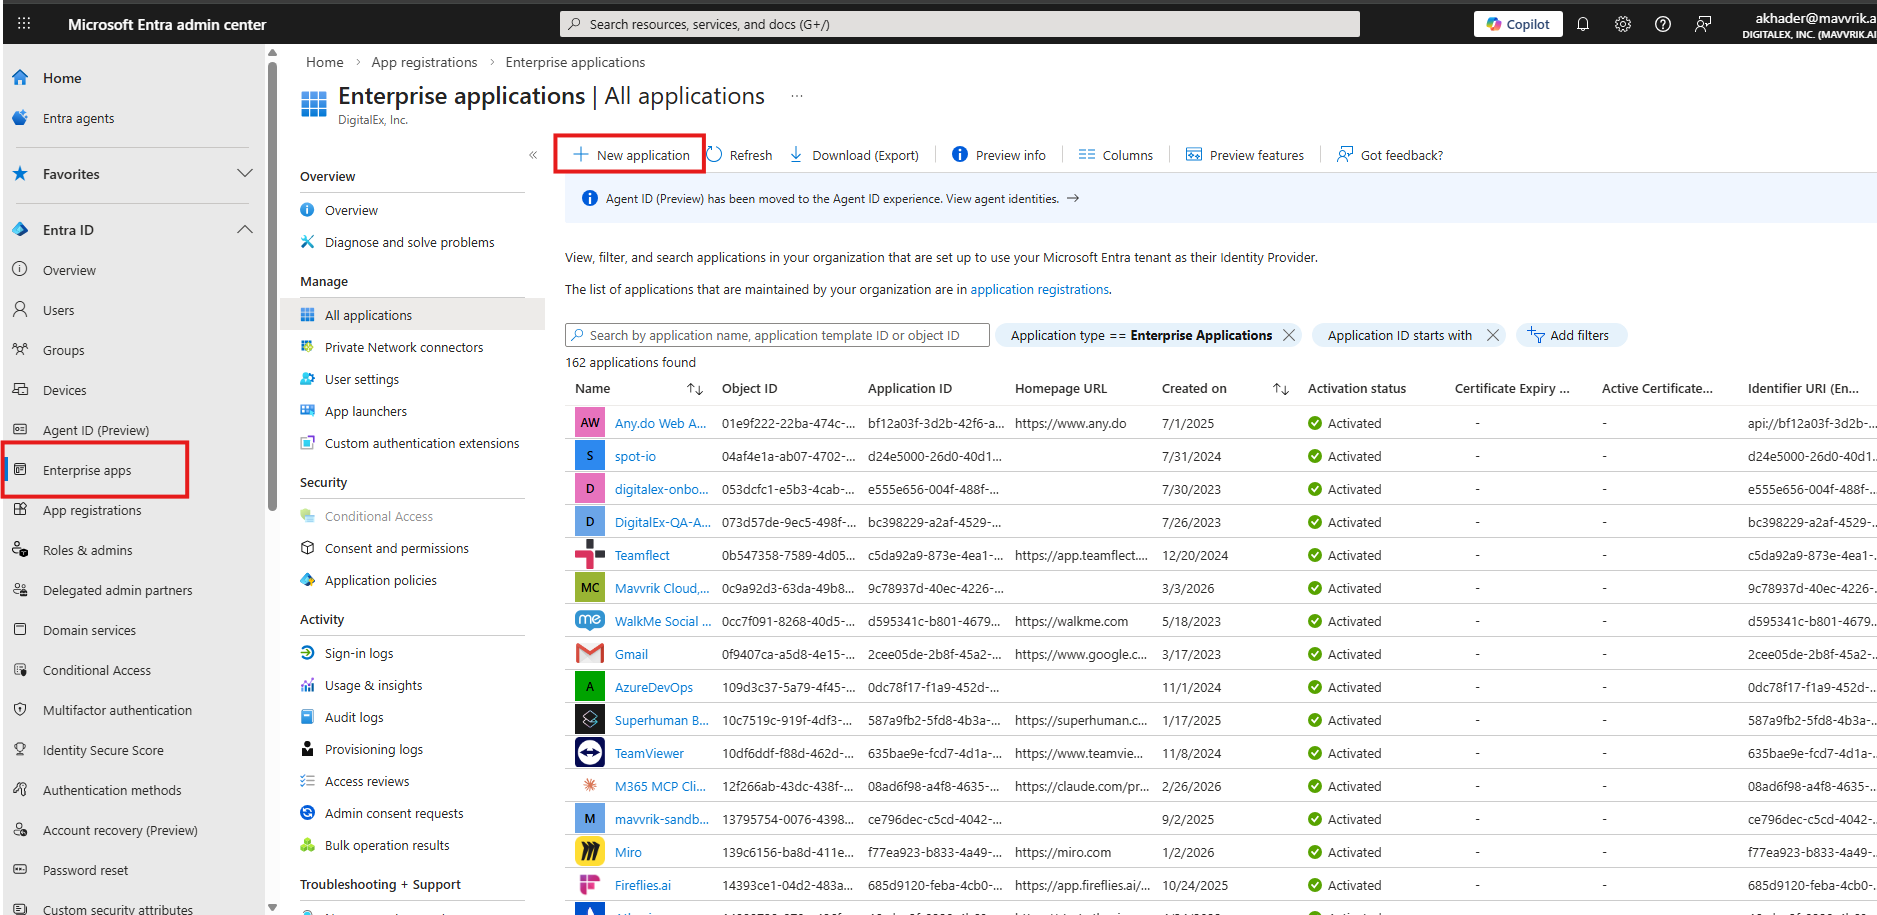Screen dimensions: 1877x915
Task: Remove the Application type filter
Action: (1289, 336)
